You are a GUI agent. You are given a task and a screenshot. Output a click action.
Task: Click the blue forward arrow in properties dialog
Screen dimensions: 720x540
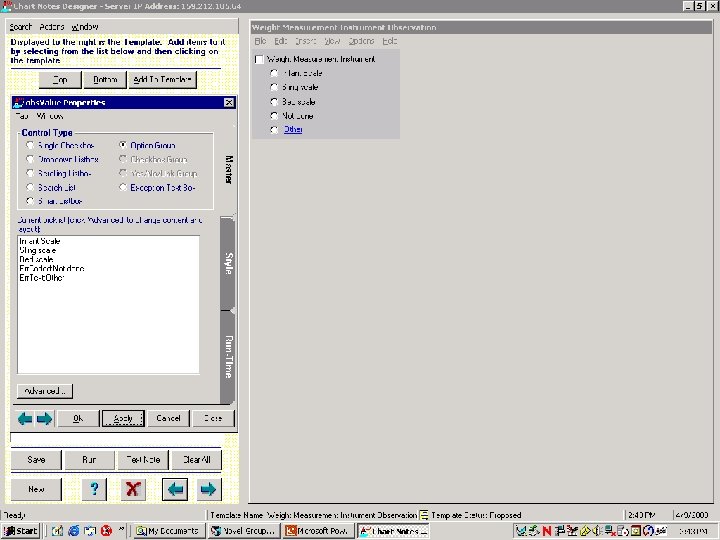coord(45,418)
